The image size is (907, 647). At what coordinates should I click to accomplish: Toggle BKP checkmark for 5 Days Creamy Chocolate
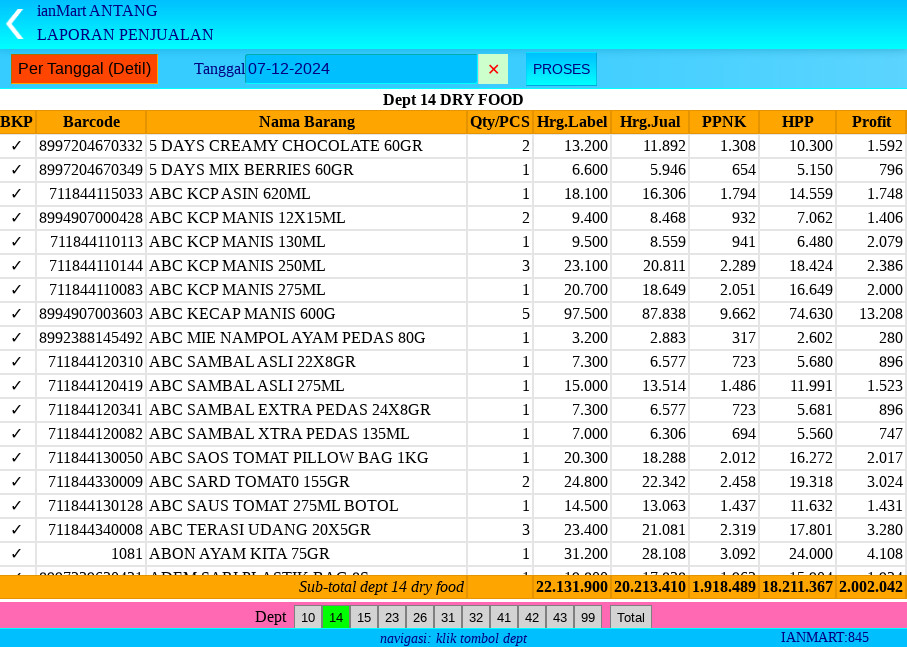(16, 146)
